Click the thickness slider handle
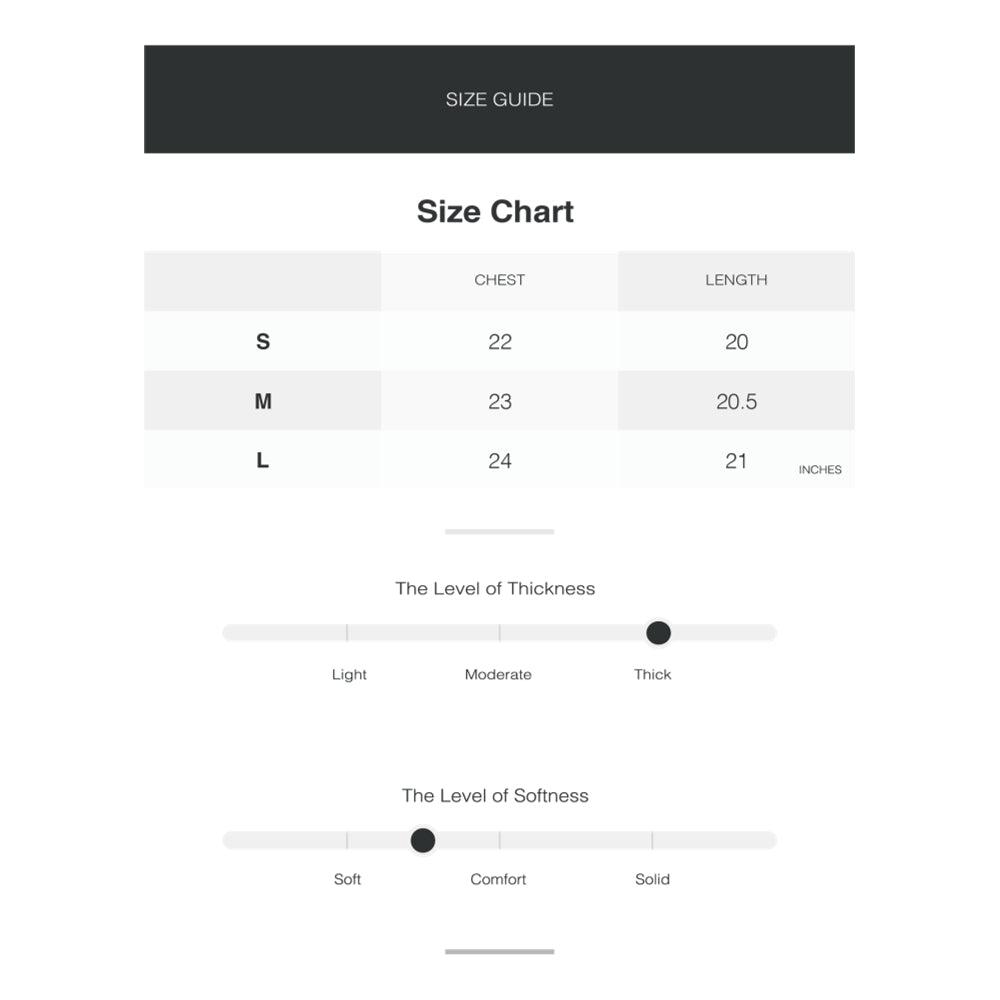The width and height of the screenshot is (1000, 1000). [658, 633]
